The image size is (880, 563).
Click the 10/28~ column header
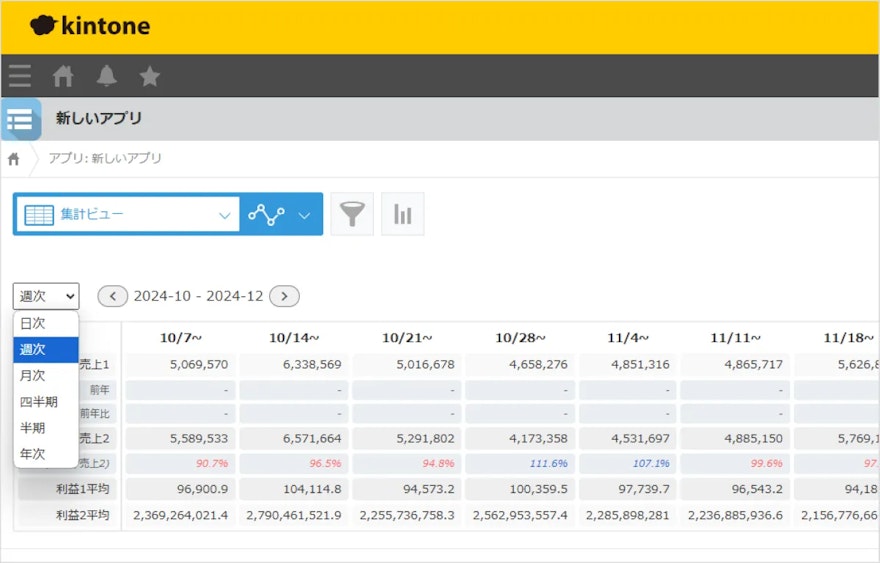(x=520, y=338)
